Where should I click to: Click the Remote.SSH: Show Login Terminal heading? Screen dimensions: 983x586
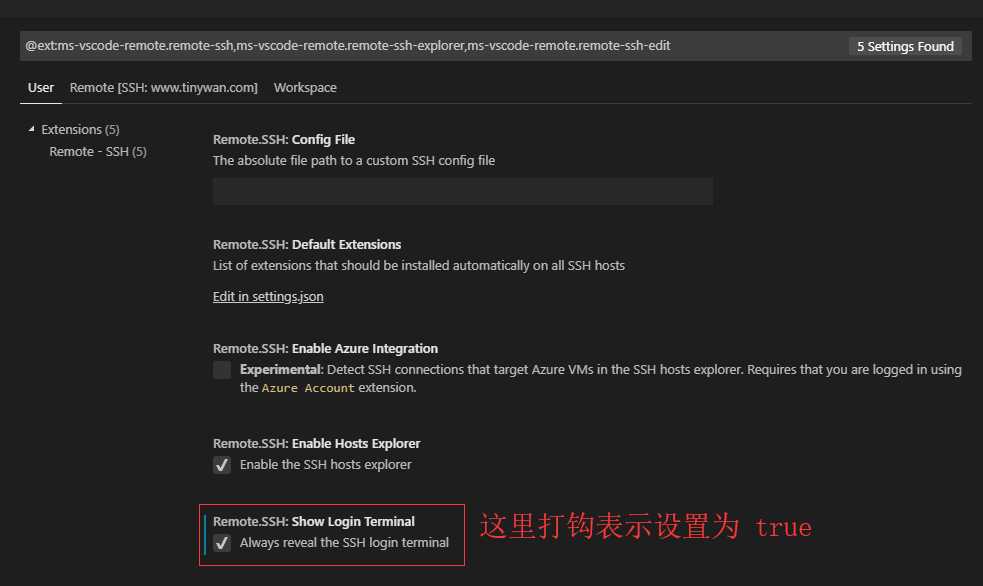coord(314,521)
